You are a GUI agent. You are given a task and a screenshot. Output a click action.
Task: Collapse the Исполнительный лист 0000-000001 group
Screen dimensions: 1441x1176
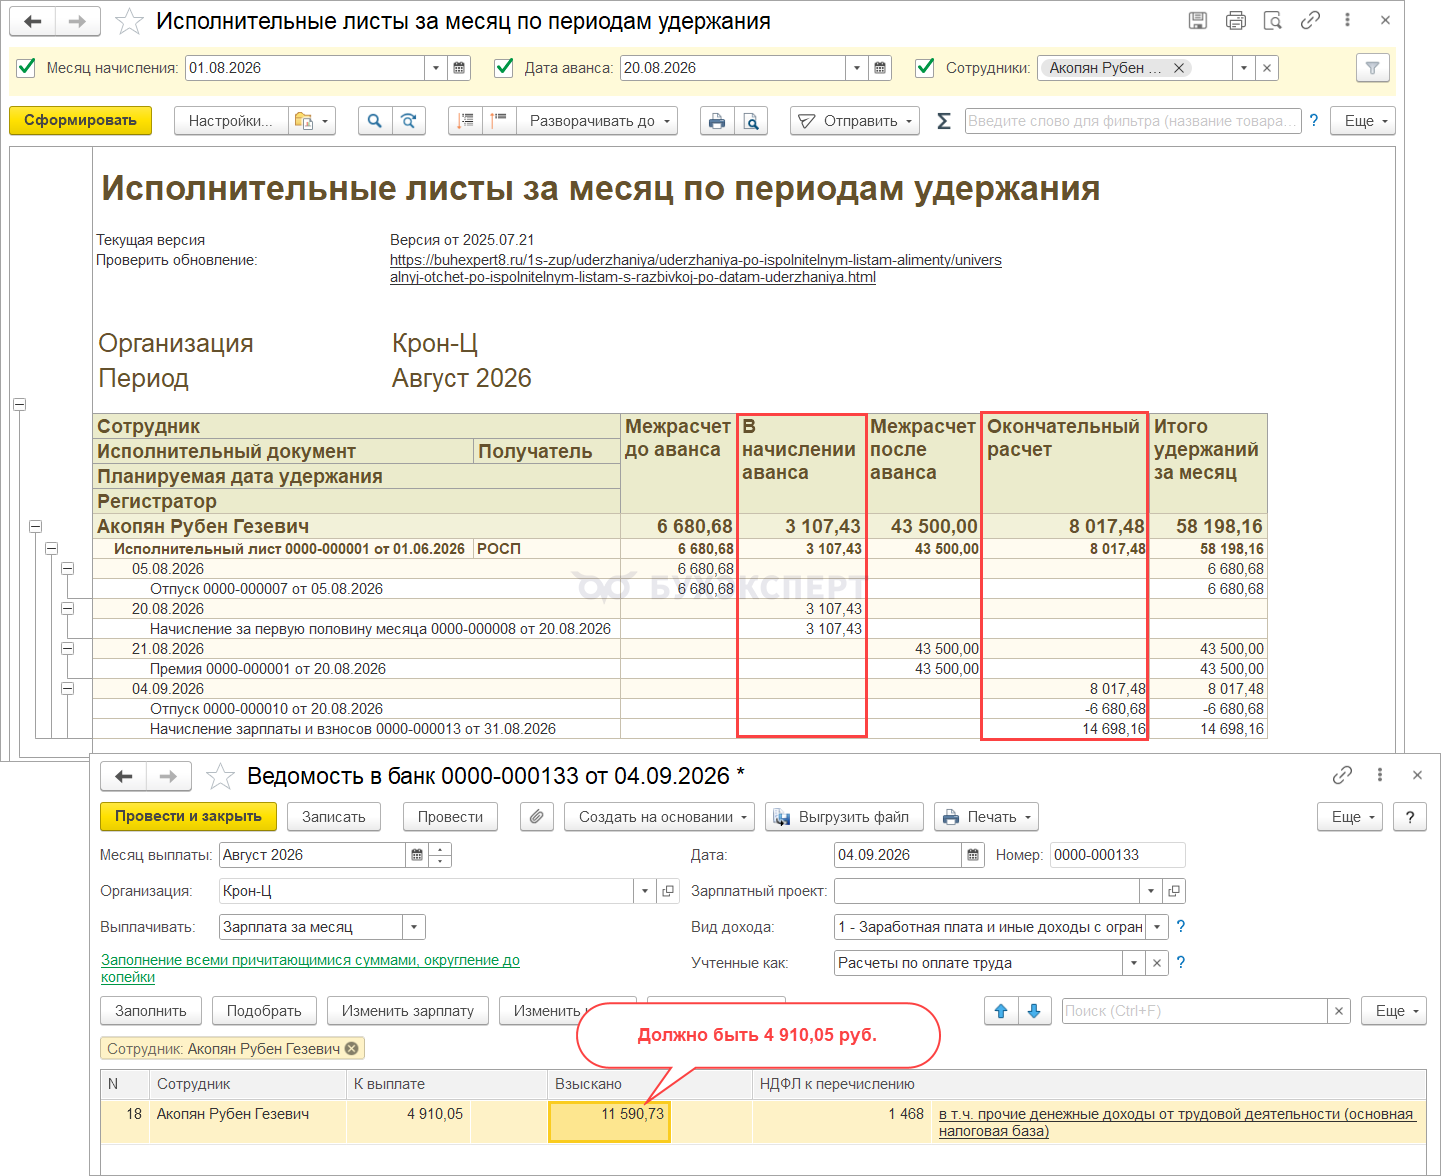pyautogui.click(x=51, y=548)
